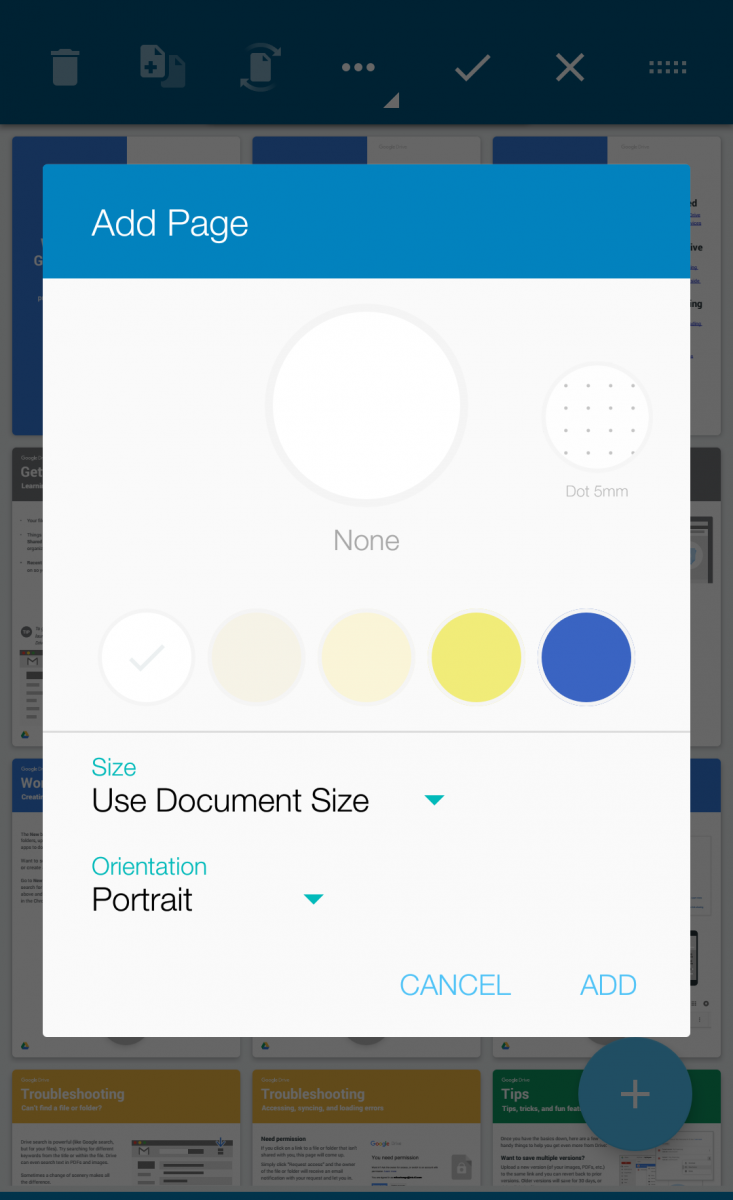Choose the pale yellow page color option

tap(366, 657)
